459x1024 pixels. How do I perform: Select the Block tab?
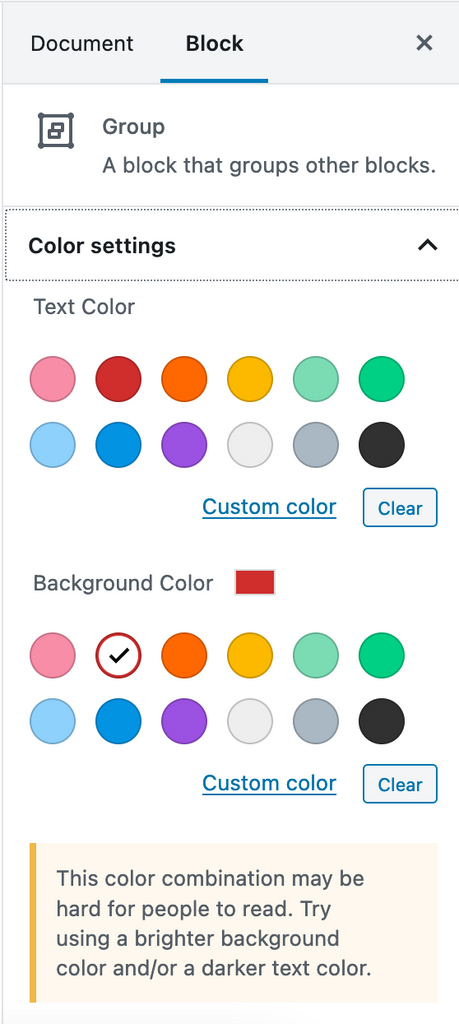[214, 44]
